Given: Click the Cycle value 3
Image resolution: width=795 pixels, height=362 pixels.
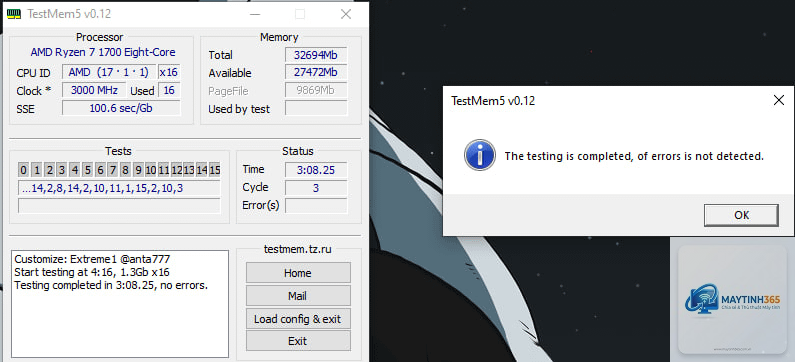Looking at the screenshot, I should point(316,188).
